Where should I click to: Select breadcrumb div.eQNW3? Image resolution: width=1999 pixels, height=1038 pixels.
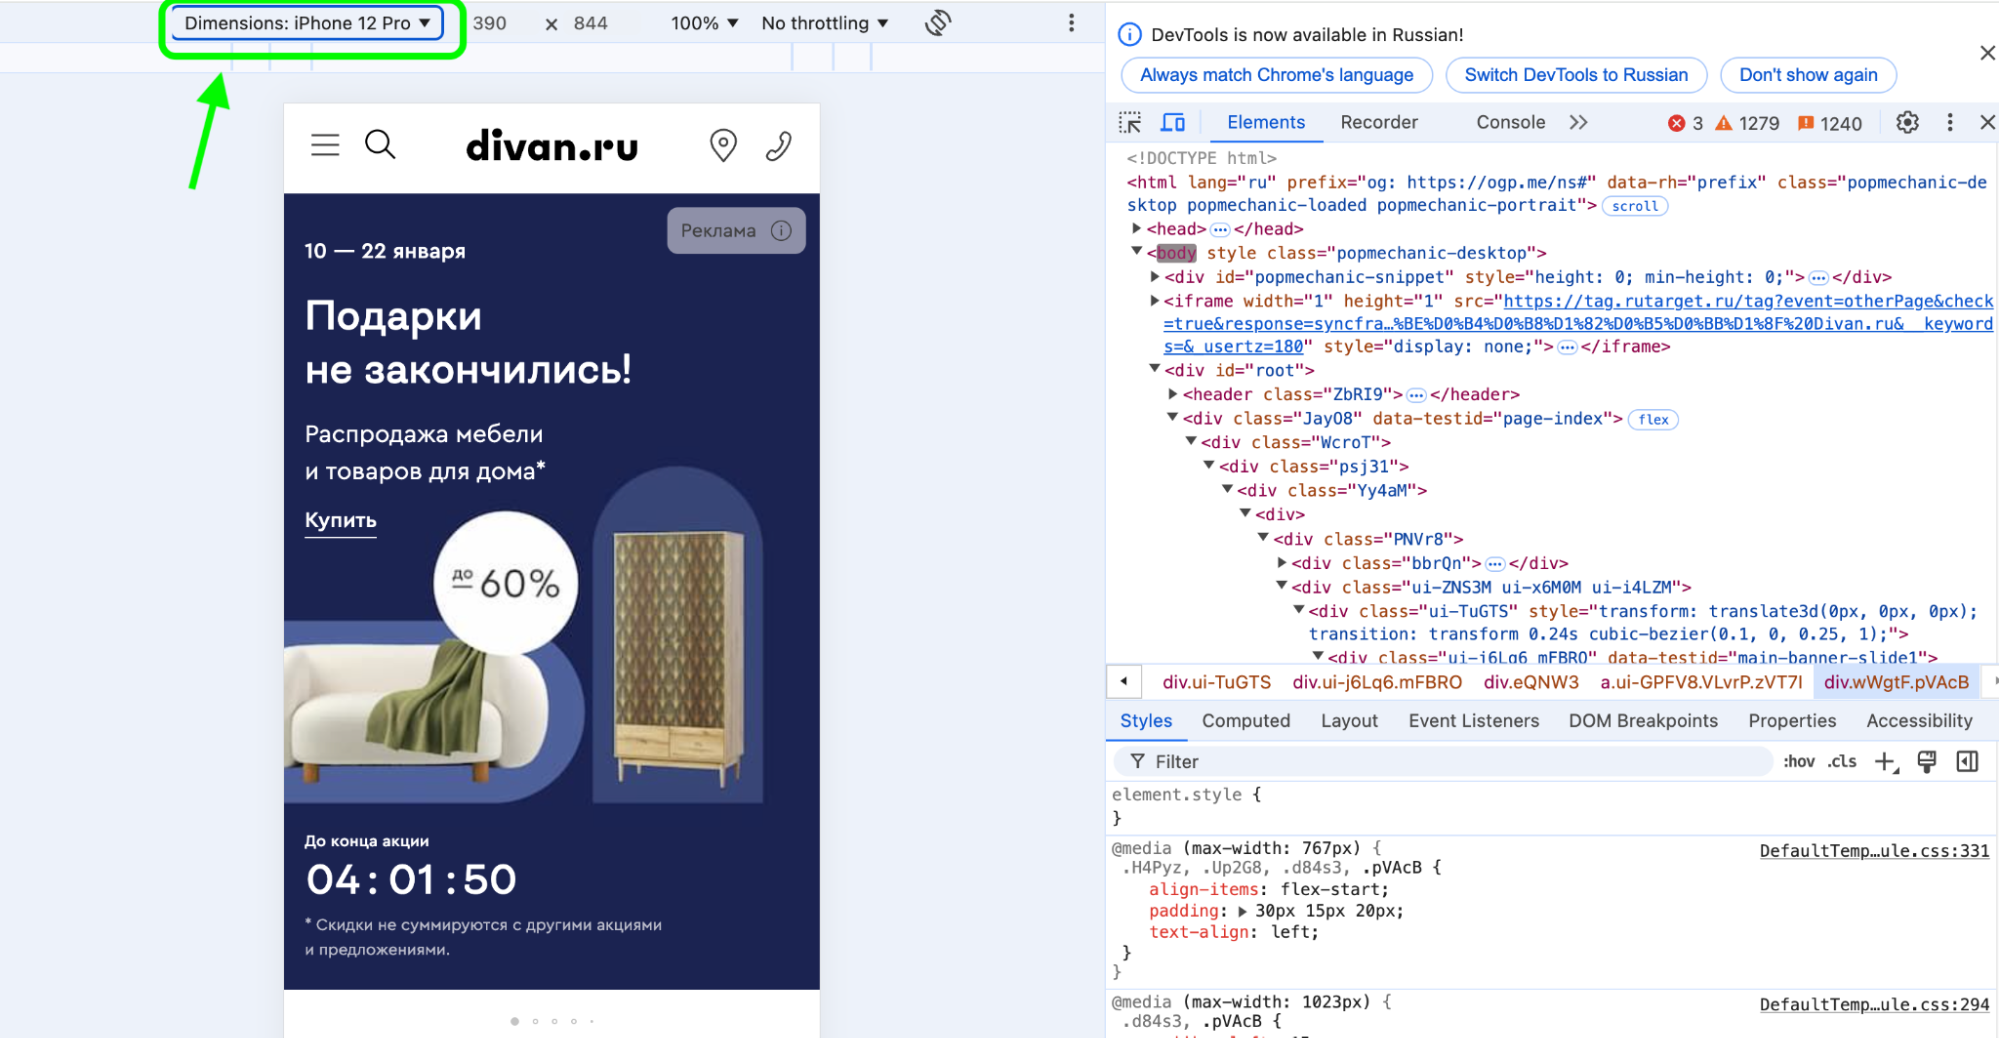pyautogui.click(x=1531, y=682)
